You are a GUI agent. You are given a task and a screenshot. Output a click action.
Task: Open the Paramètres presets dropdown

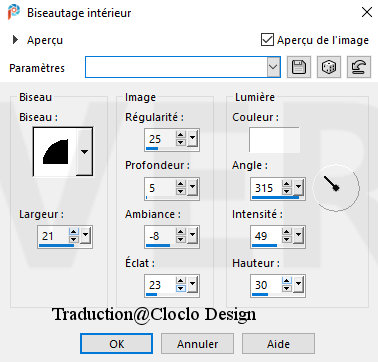(273, 67)
